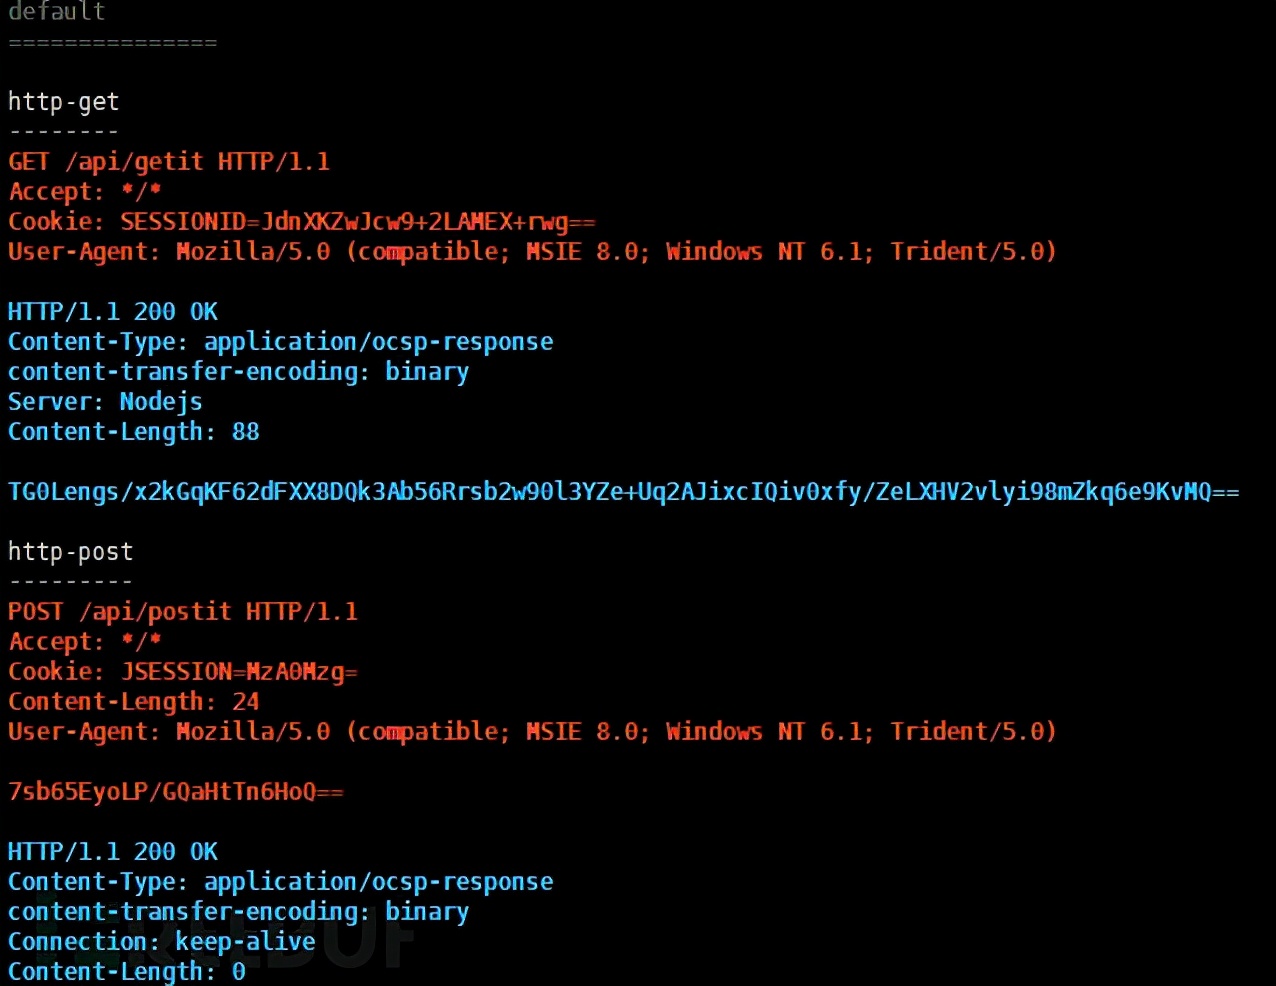The width and height of the screenshot is (1276, 986).
Task: Click the POST body string starting 7sb65EyoLP
Action: click(x=176, y=792)
